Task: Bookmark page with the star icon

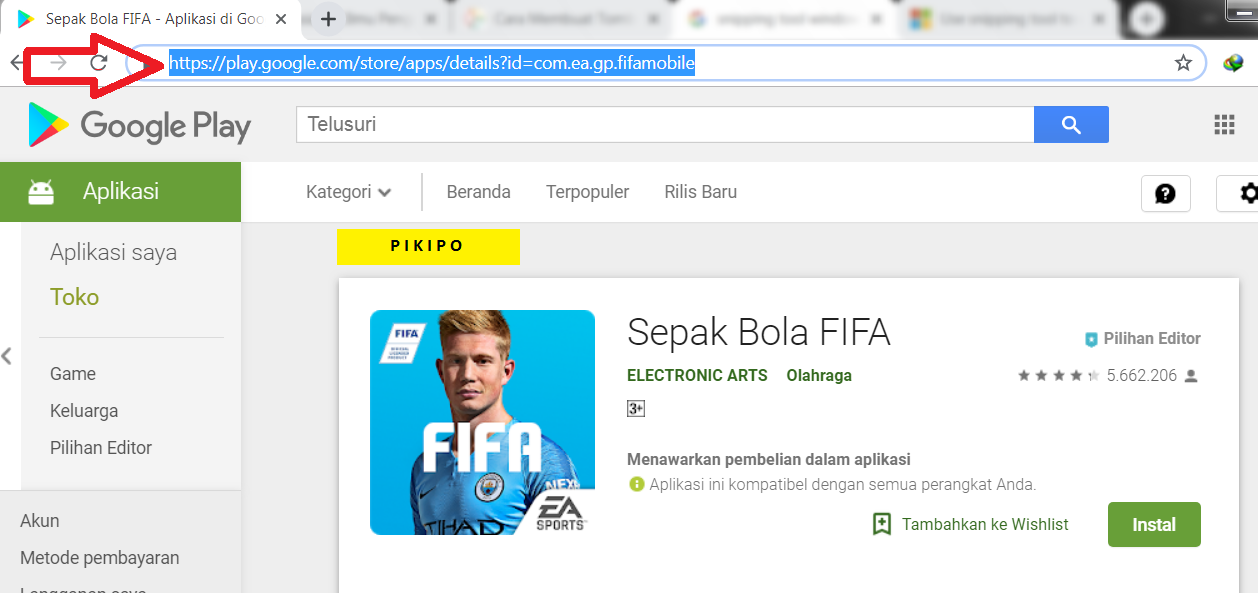Action: (1183, 64)
